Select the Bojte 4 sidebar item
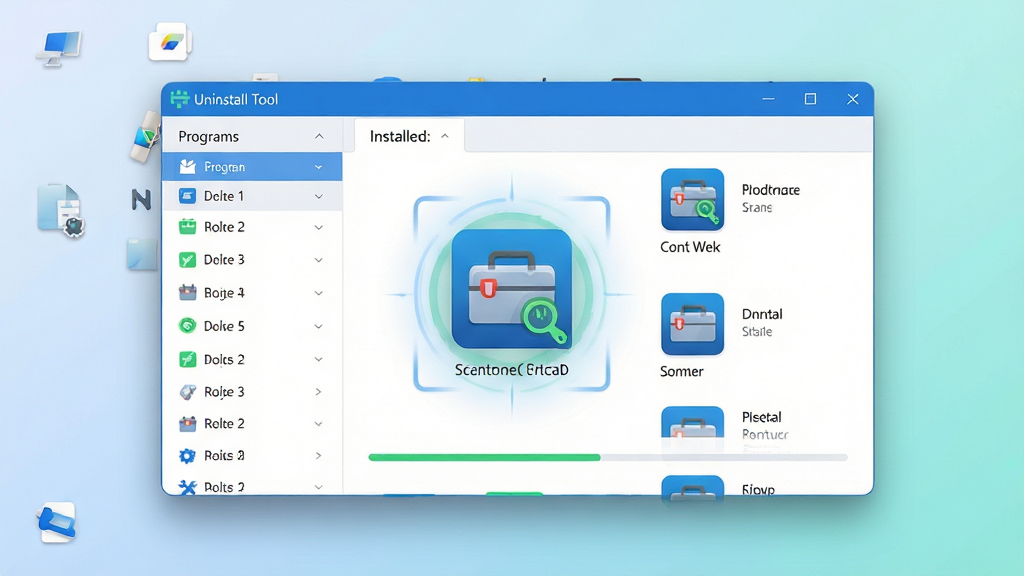1024x576 pixels. [x=252, y=293]
